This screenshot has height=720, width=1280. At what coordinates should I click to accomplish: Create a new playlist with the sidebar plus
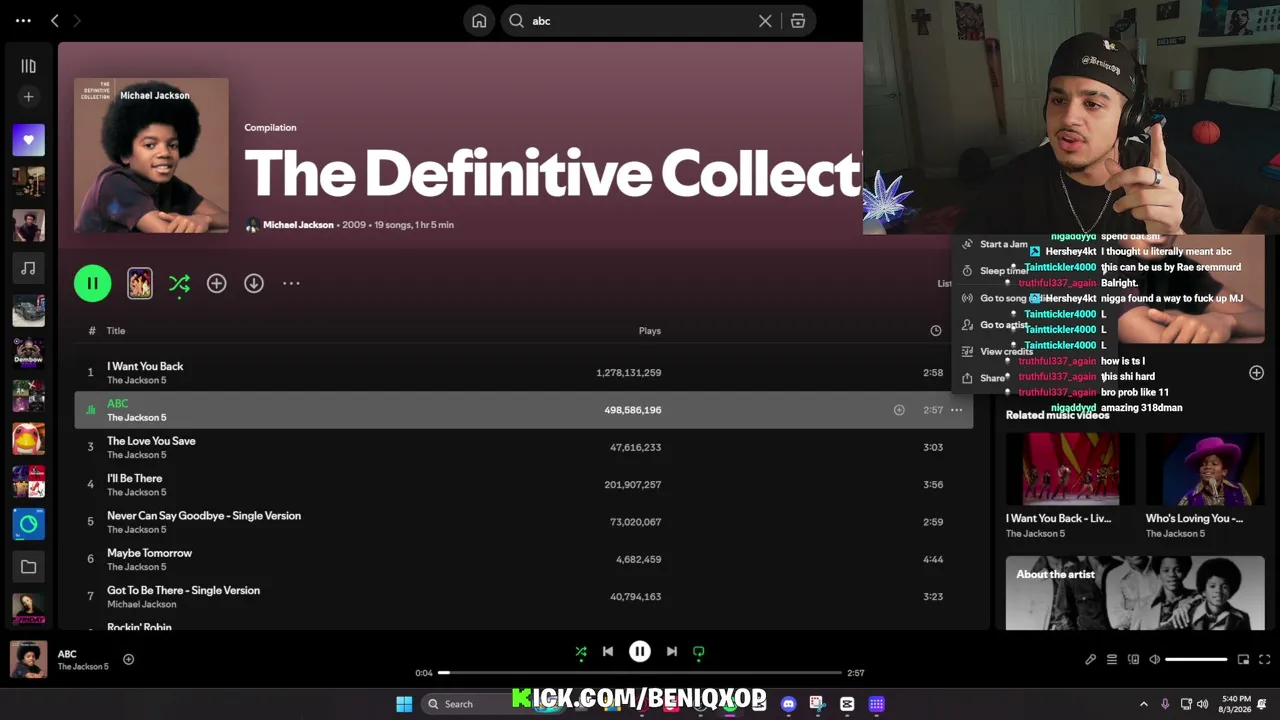pos(28,97)
